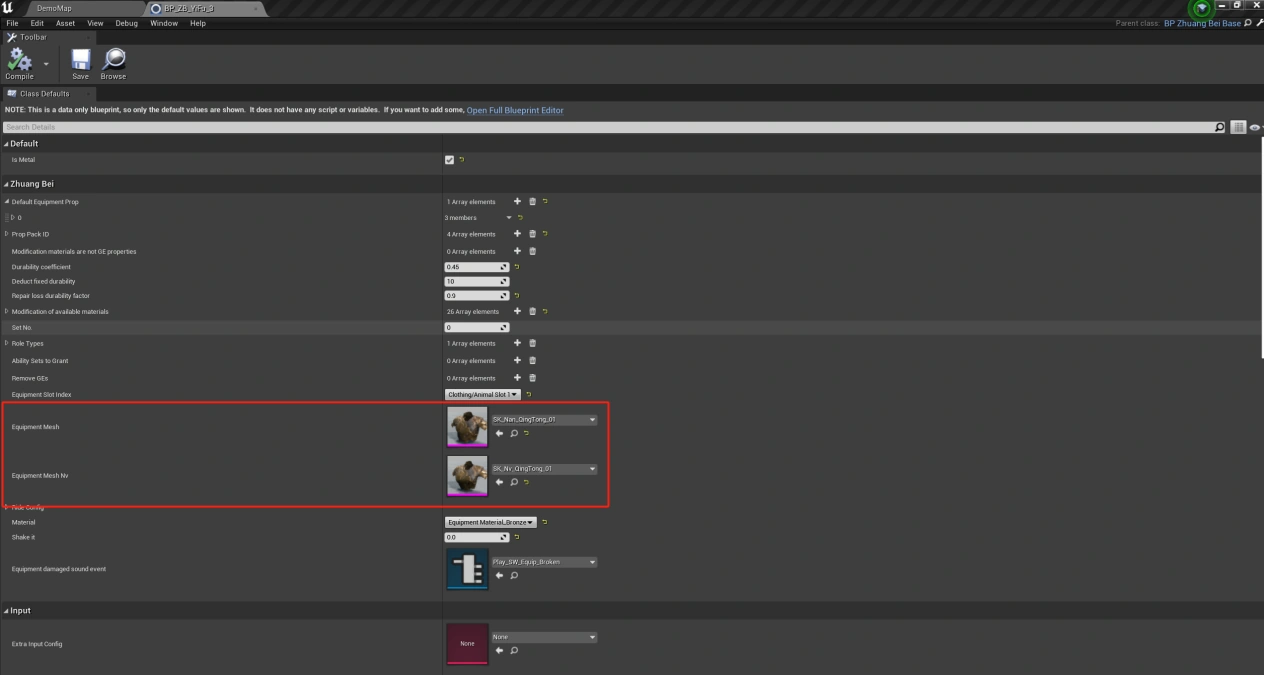The image size is (1264, 675).
Task: Collapse the Zhuang Bei section
Action: pyautogui.click(x=8, y=183)
